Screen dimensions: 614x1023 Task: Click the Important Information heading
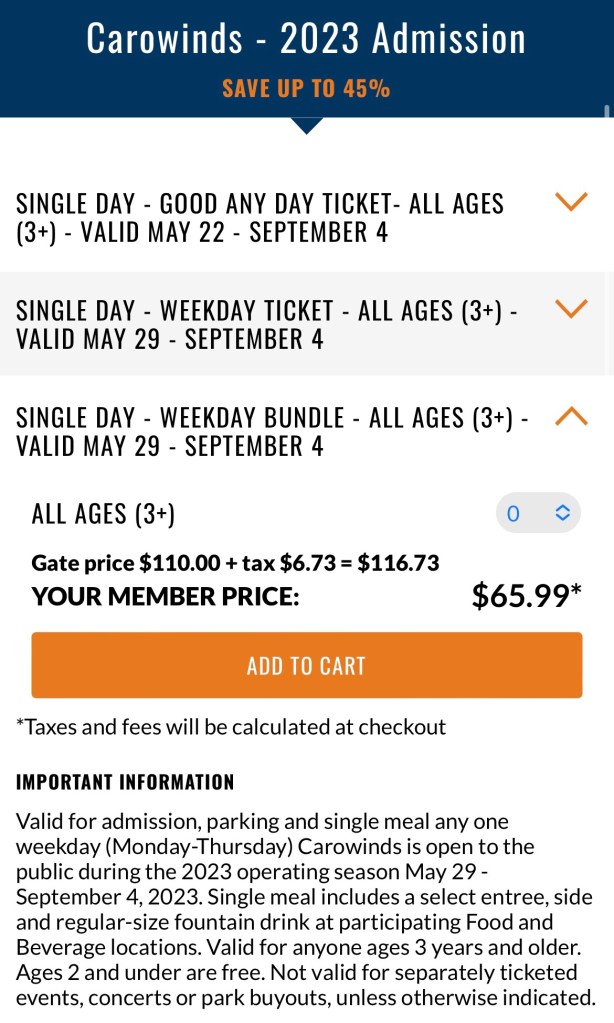click(125, 782)
